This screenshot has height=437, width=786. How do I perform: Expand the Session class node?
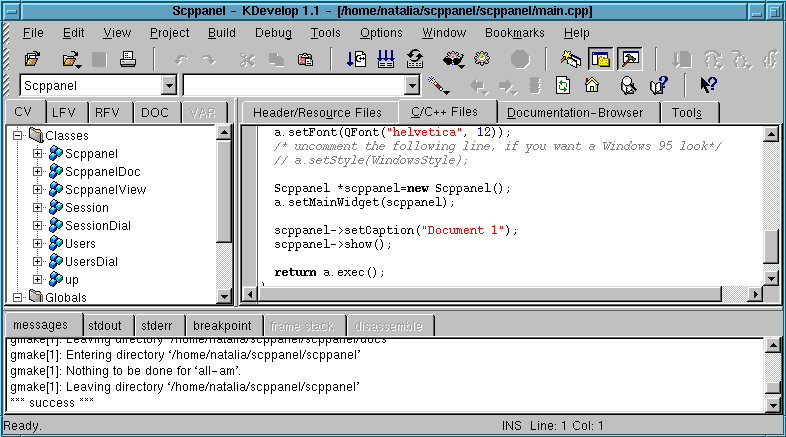38,207
